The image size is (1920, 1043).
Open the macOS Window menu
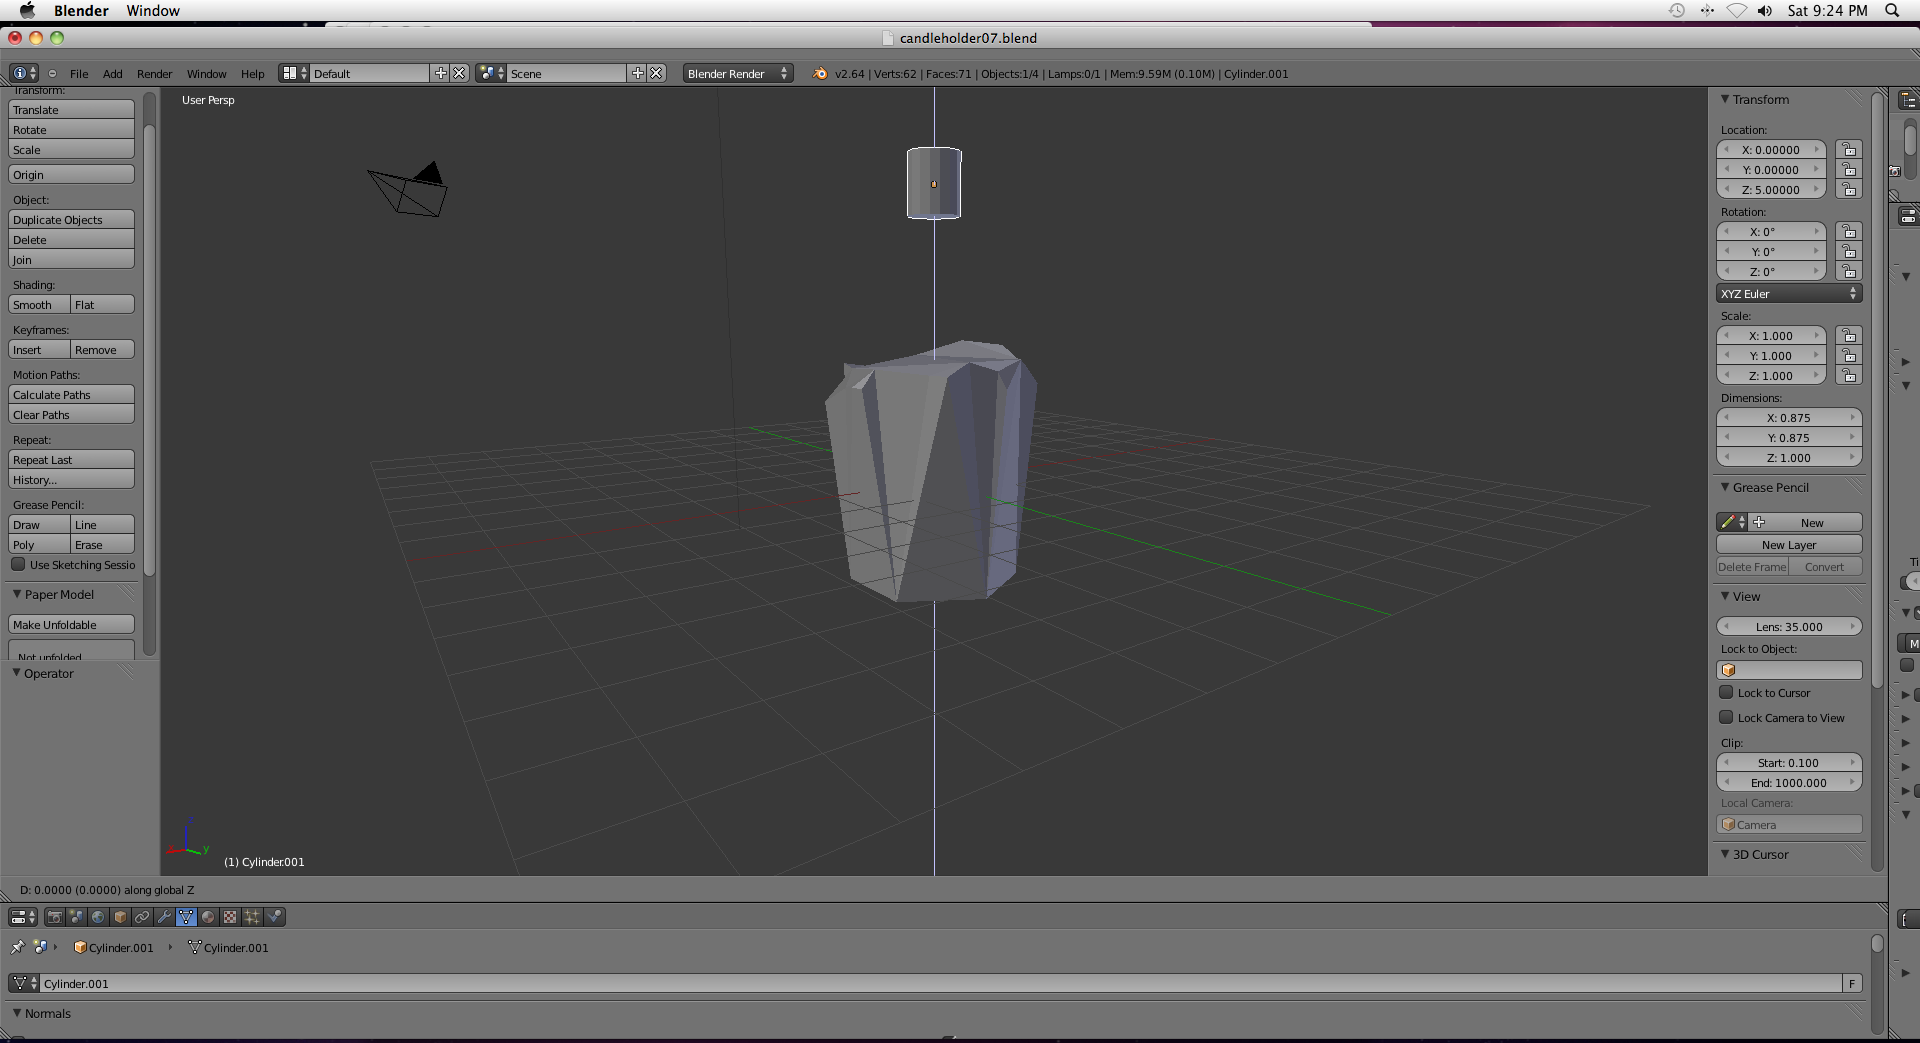tap(153, 11)
